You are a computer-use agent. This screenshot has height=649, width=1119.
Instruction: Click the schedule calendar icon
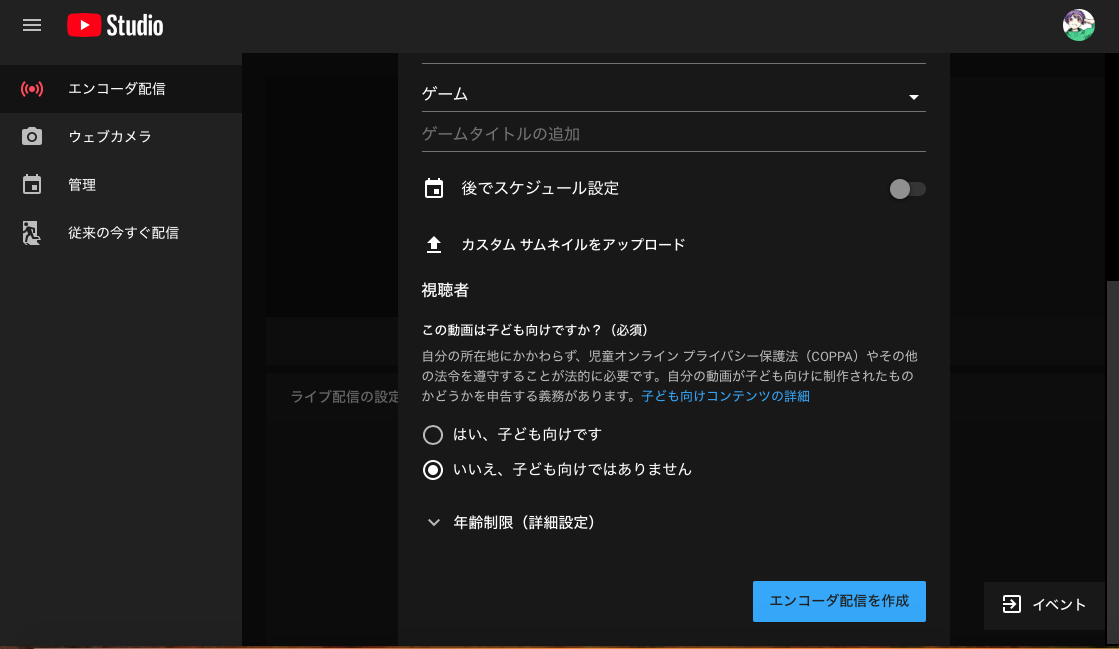coord(433,188)
